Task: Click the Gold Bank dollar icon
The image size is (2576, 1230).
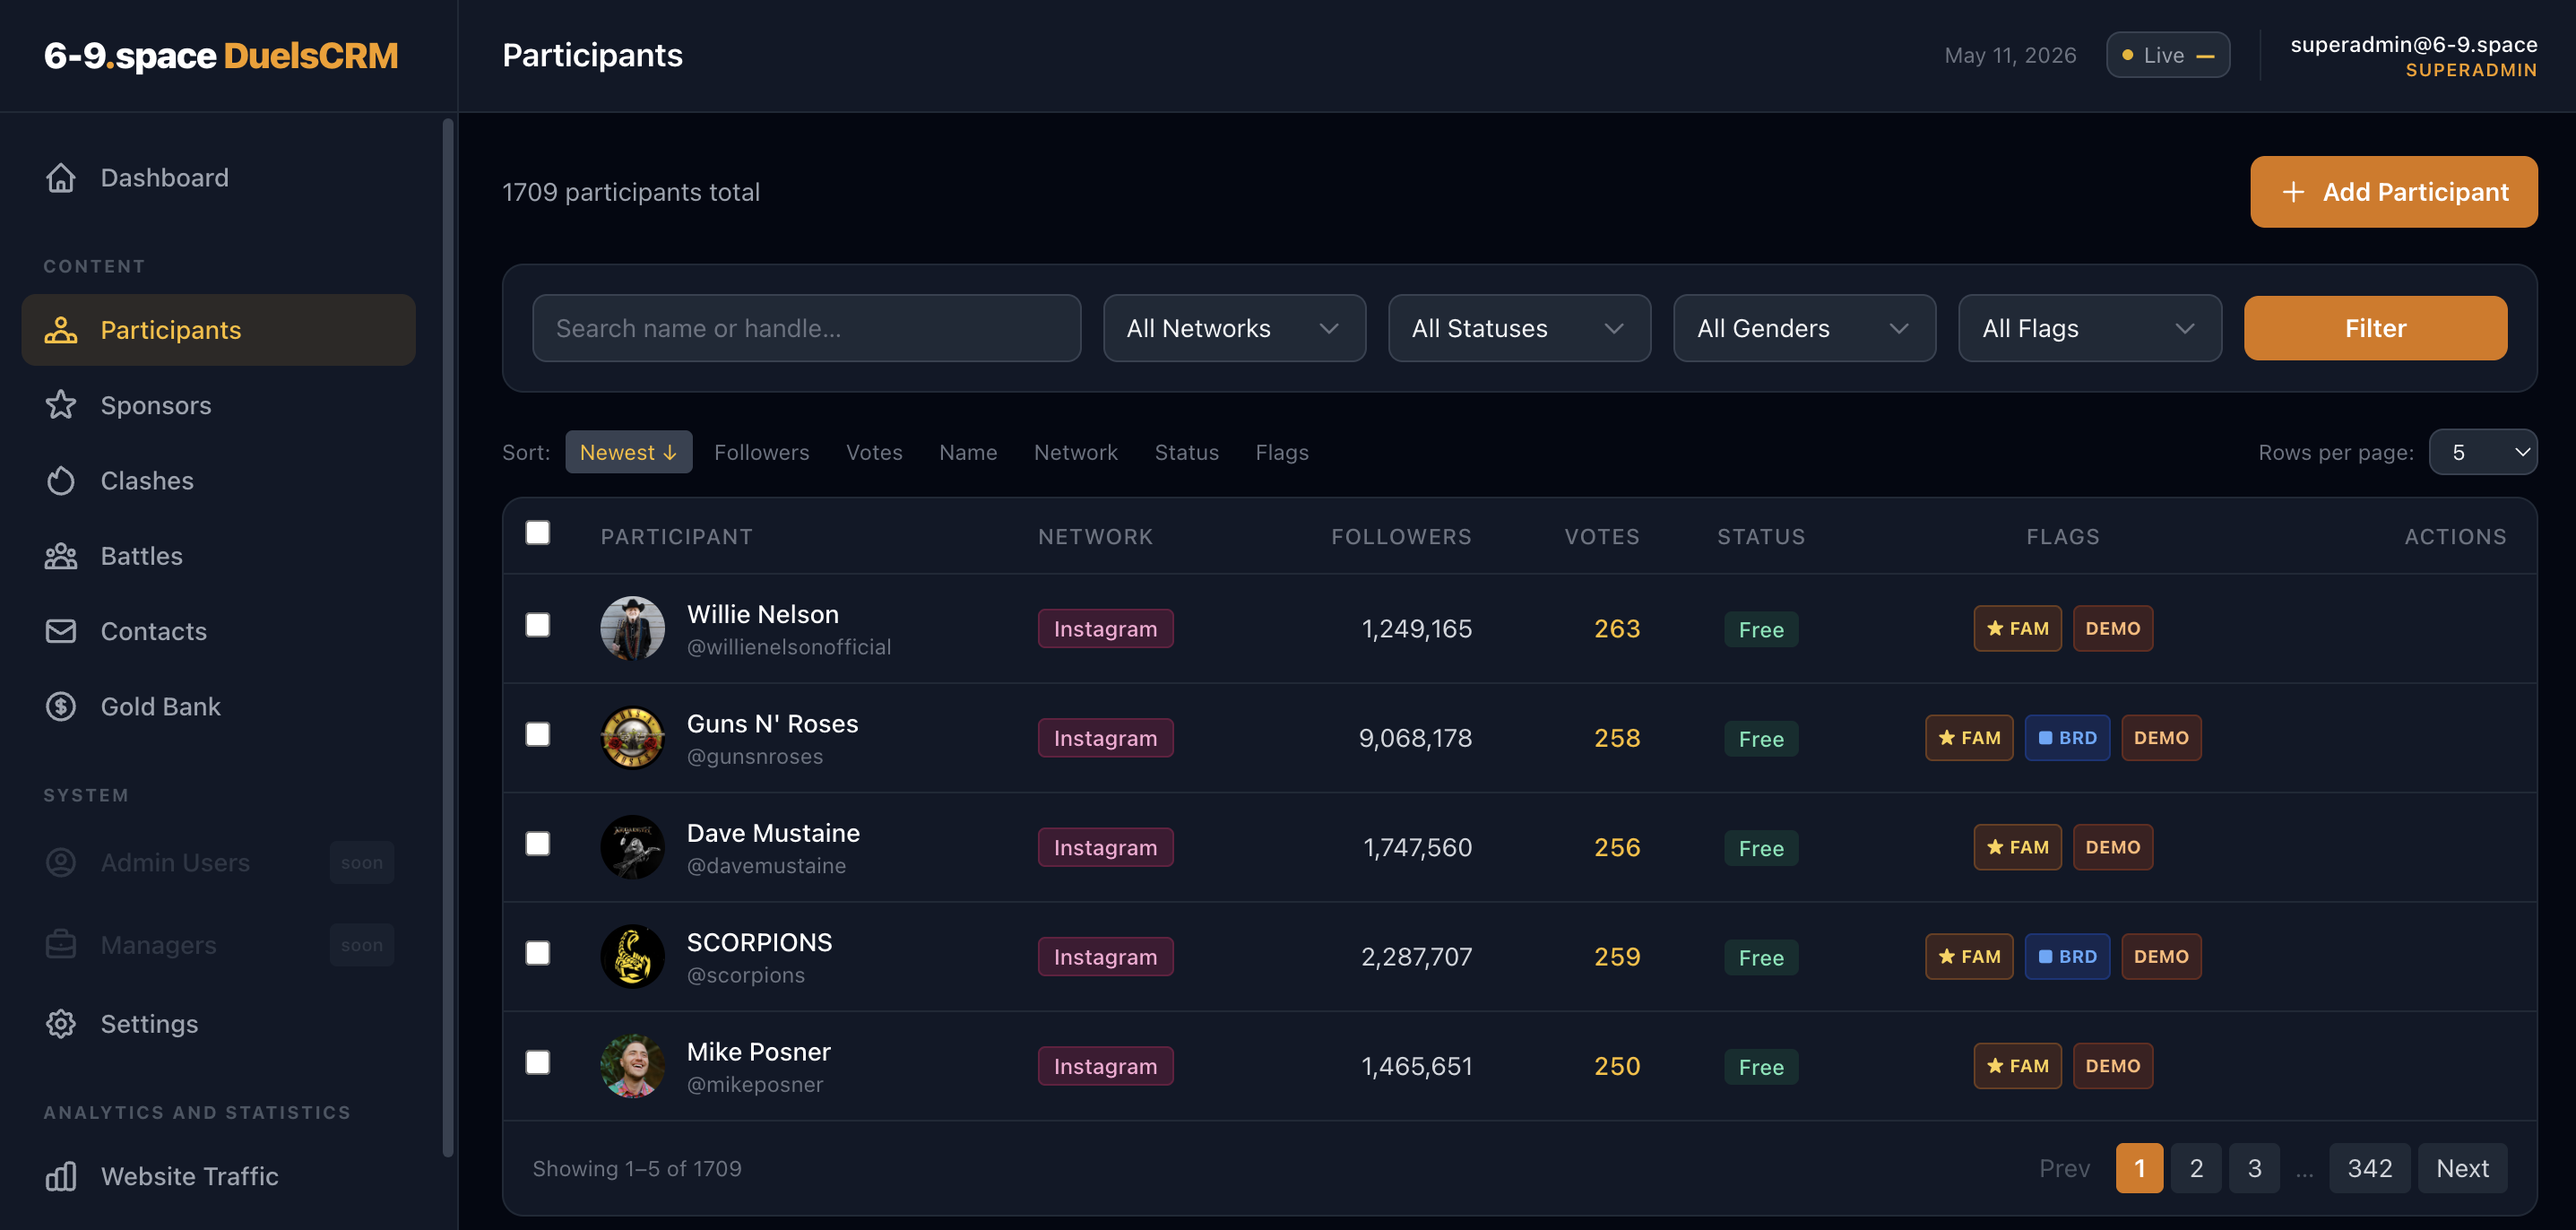Action: (61, 706)
